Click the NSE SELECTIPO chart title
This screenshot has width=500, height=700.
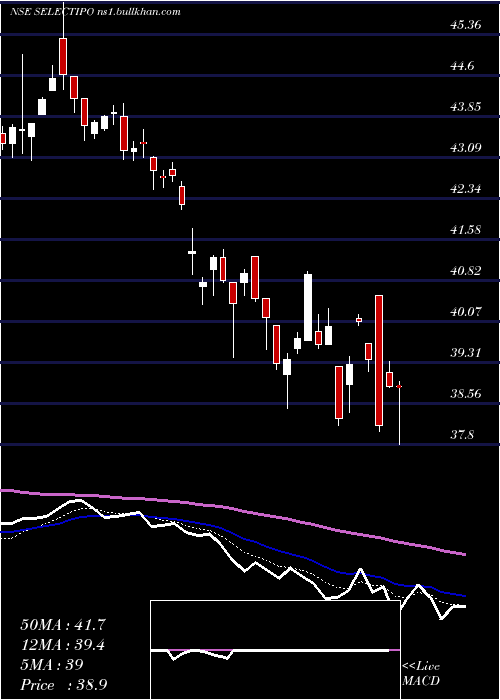(x=95, y=12)
